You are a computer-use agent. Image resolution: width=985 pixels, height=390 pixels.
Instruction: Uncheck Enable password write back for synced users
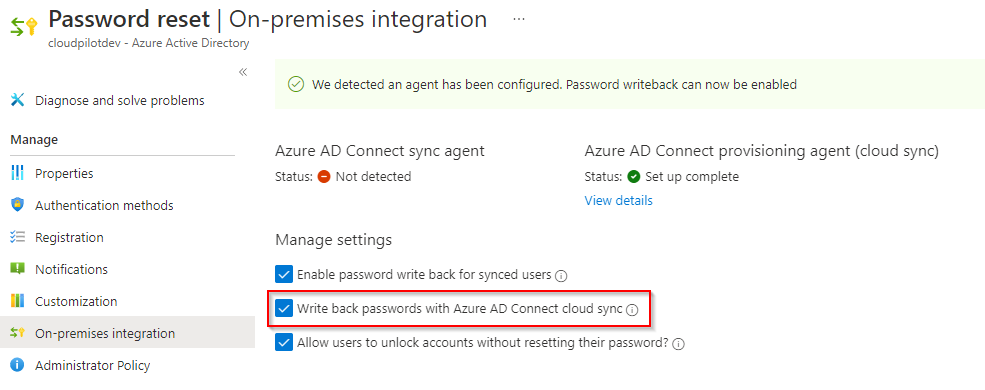(x=284, y=274)
